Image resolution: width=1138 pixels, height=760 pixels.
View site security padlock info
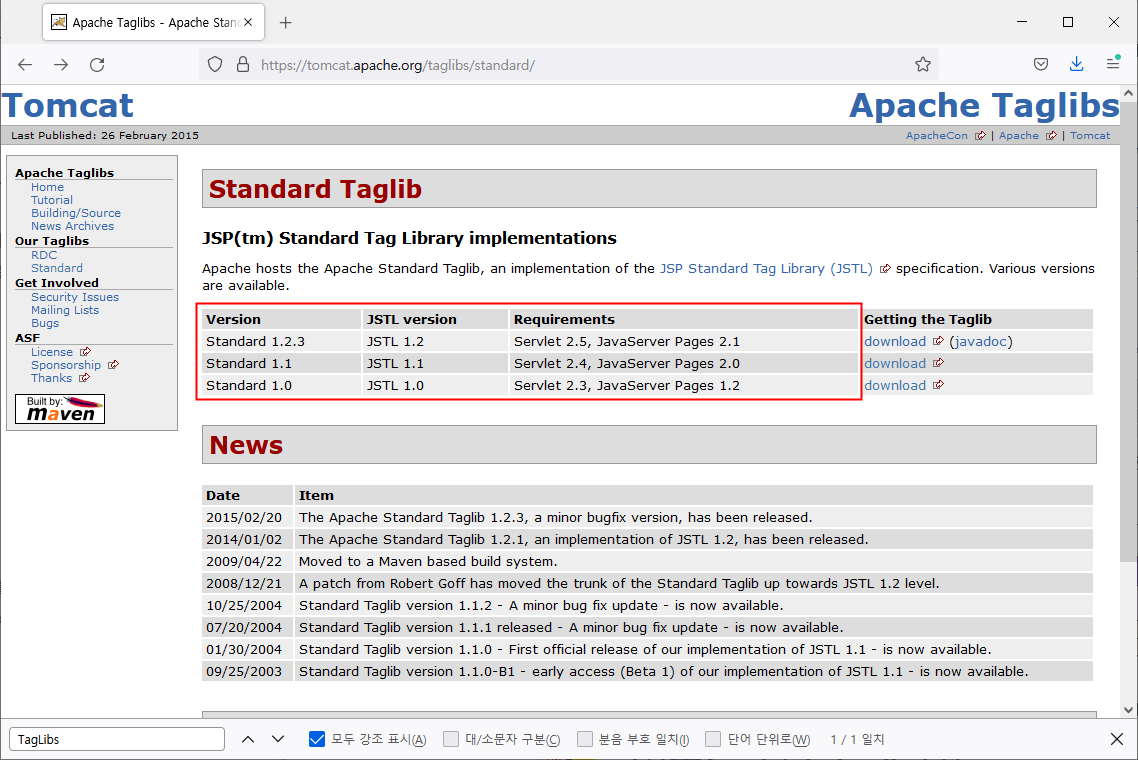pos(243,65)
